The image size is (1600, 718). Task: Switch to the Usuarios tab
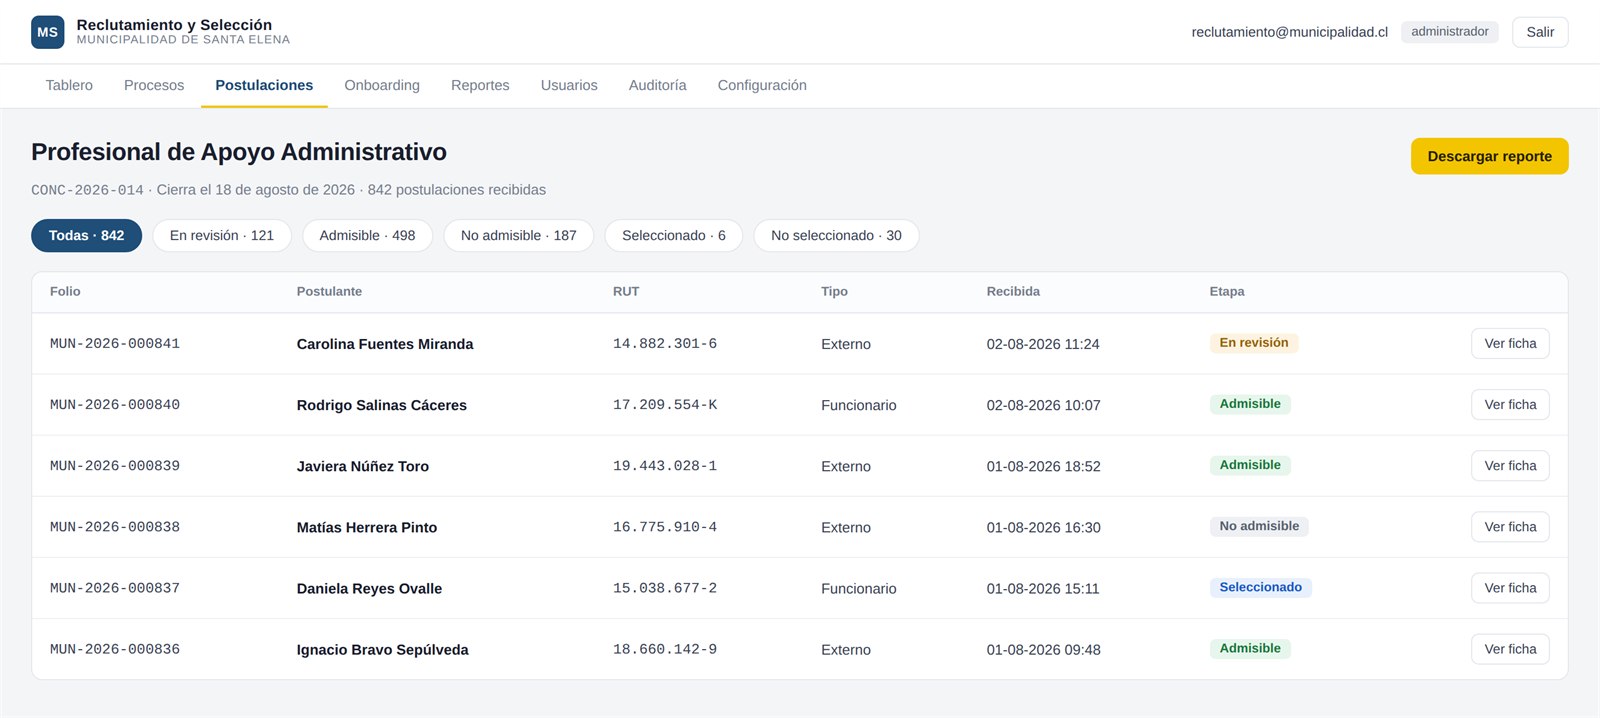coord(569,85)
